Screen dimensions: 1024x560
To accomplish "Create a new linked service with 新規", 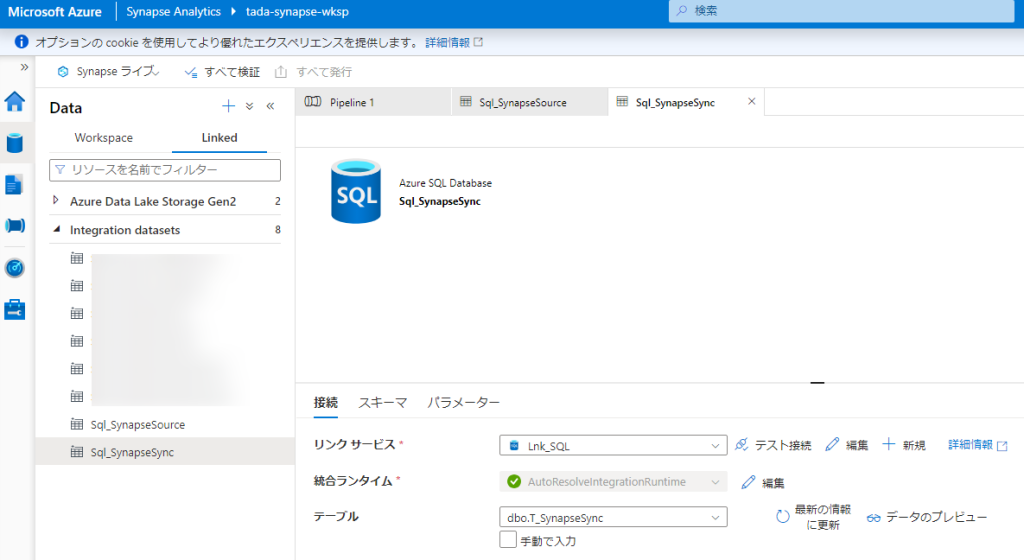I will (x=904, y=445).
